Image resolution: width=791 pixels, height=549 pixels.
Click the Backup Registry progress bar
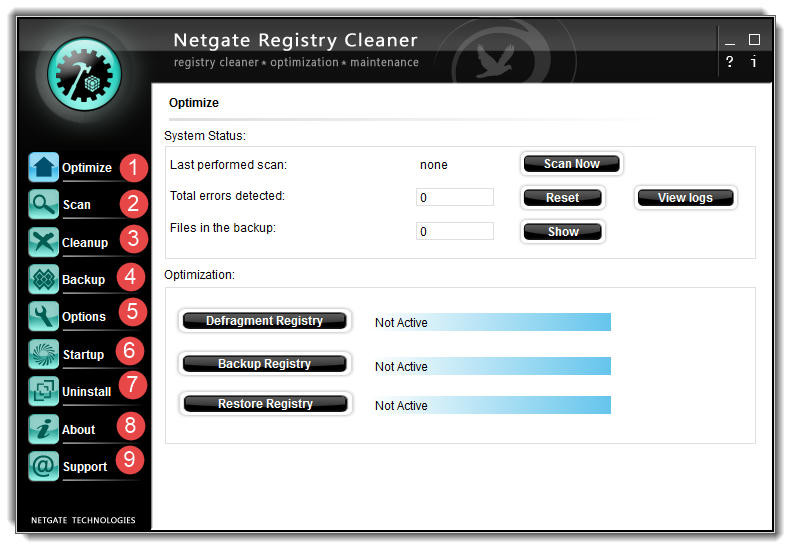click(492, 366)
